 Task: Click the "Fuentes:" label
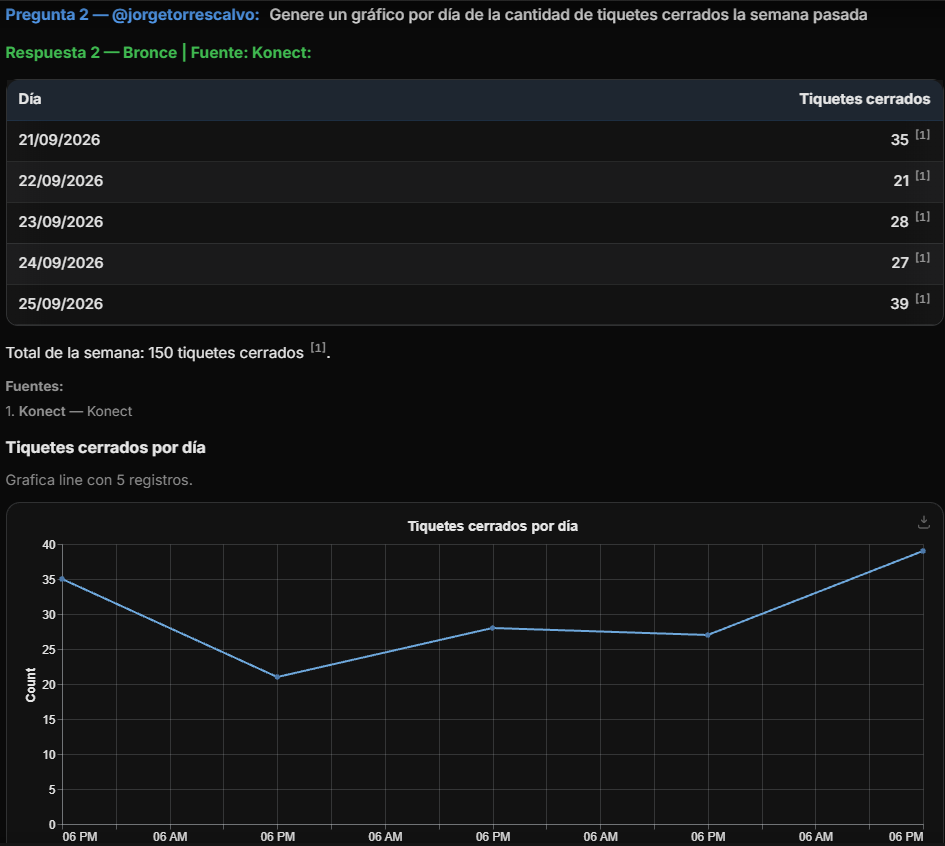click(34, 386)
